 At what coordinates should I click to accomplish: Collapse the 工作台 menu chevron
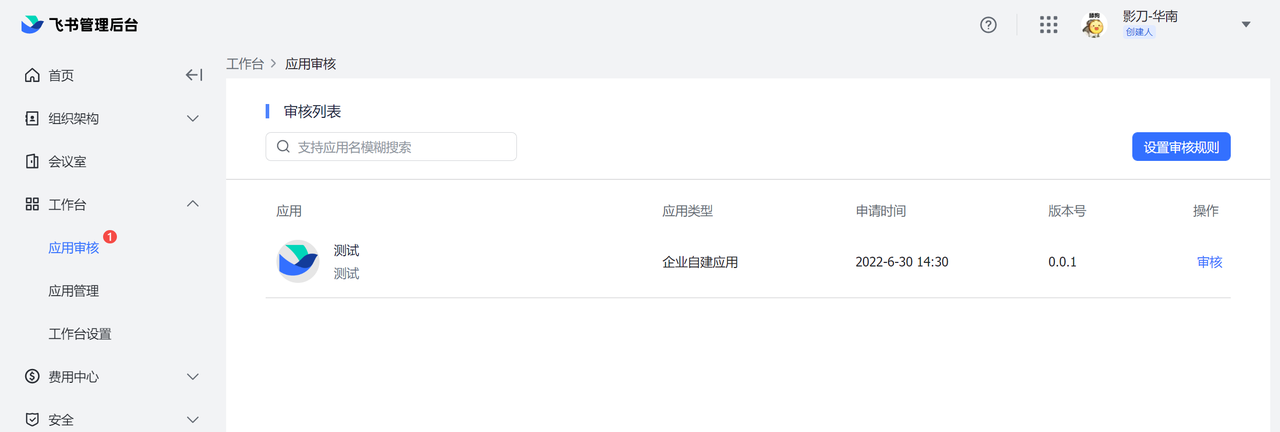(193, 204)
